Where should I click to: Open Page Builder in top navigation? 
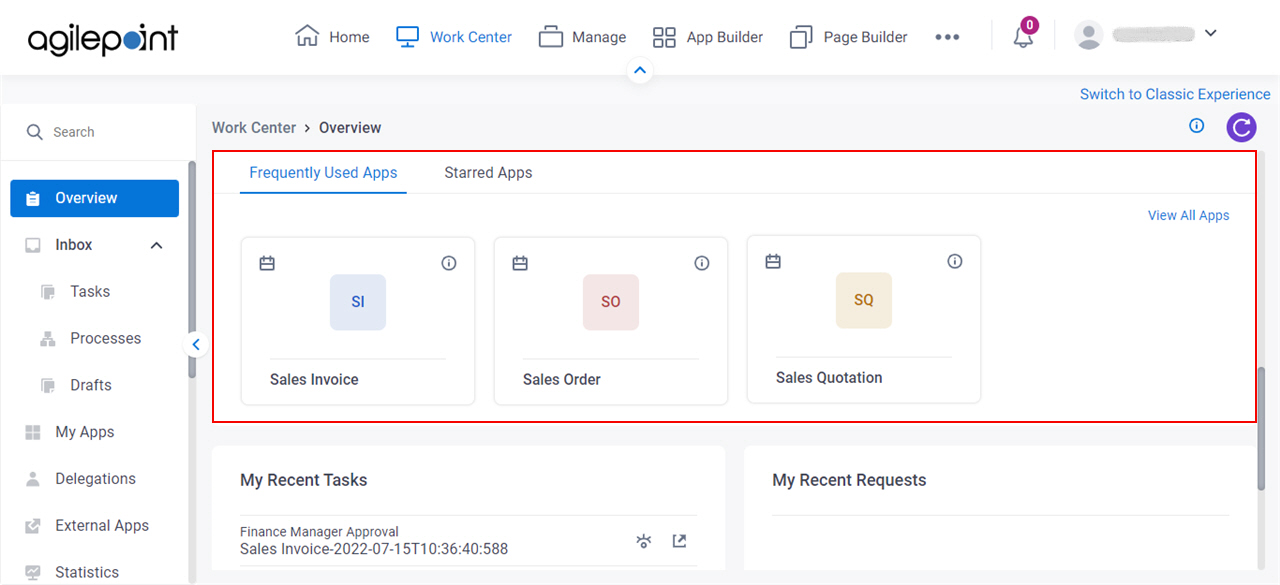pyautogui.click(x=849, y=37)
